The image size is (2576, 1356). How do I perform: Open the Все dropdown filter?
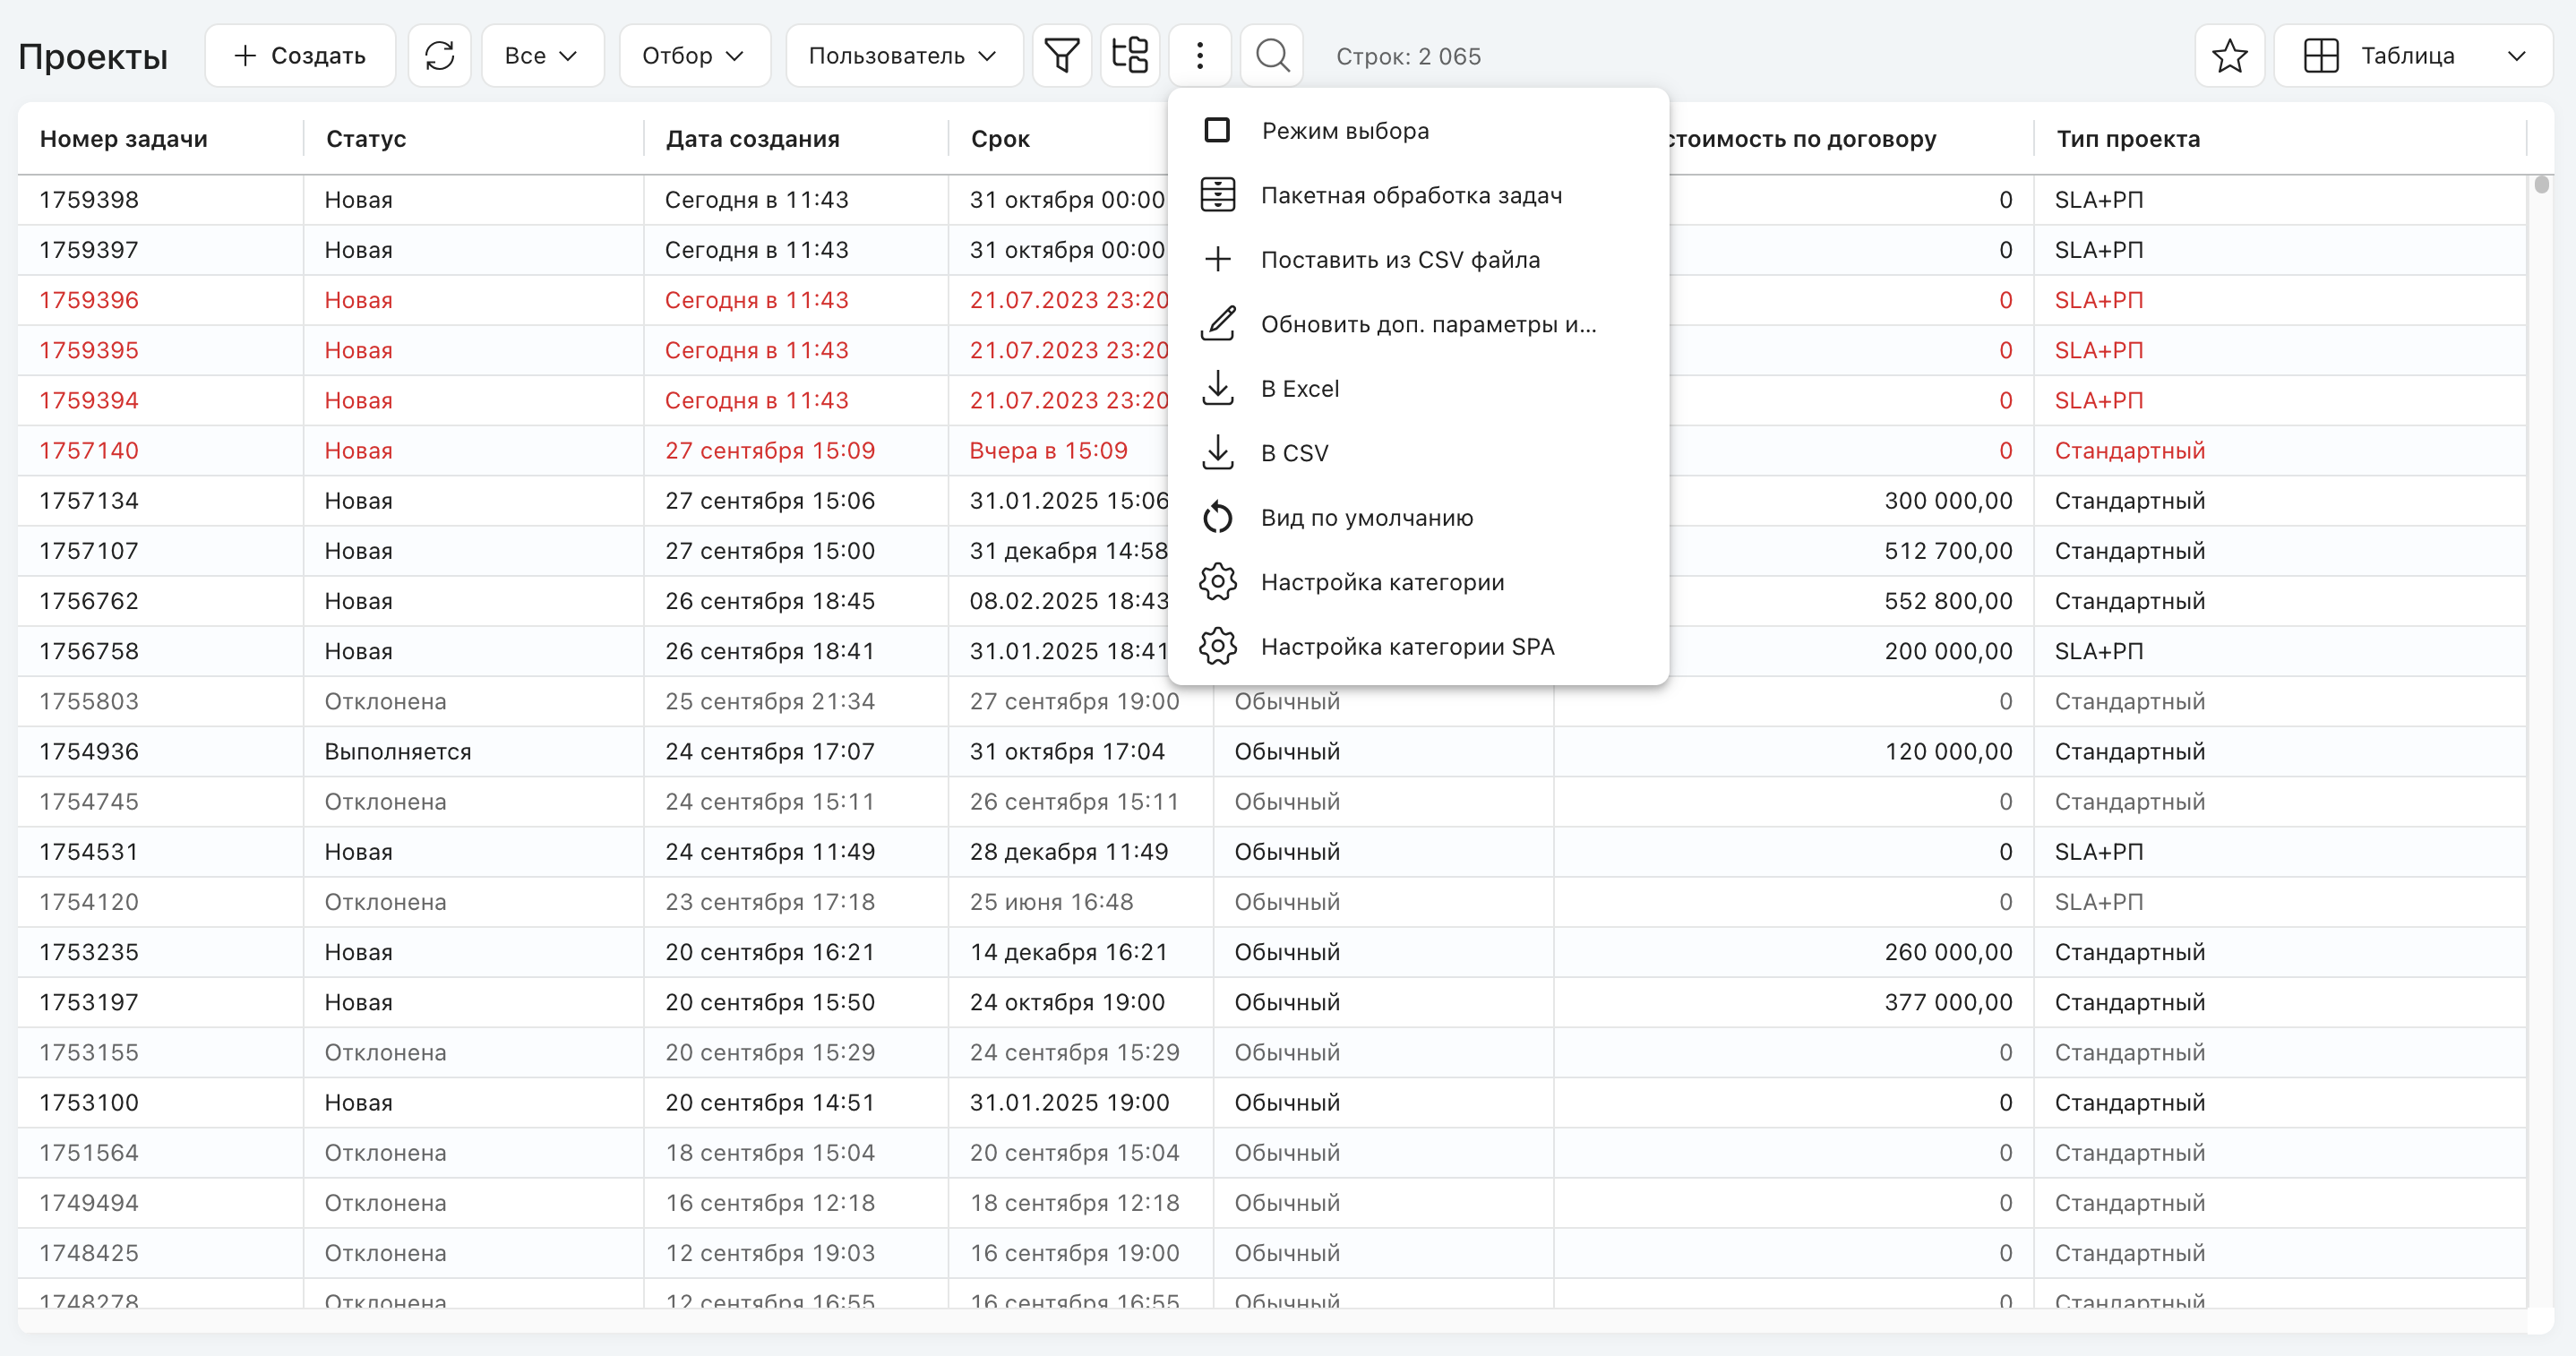(542, 55)
